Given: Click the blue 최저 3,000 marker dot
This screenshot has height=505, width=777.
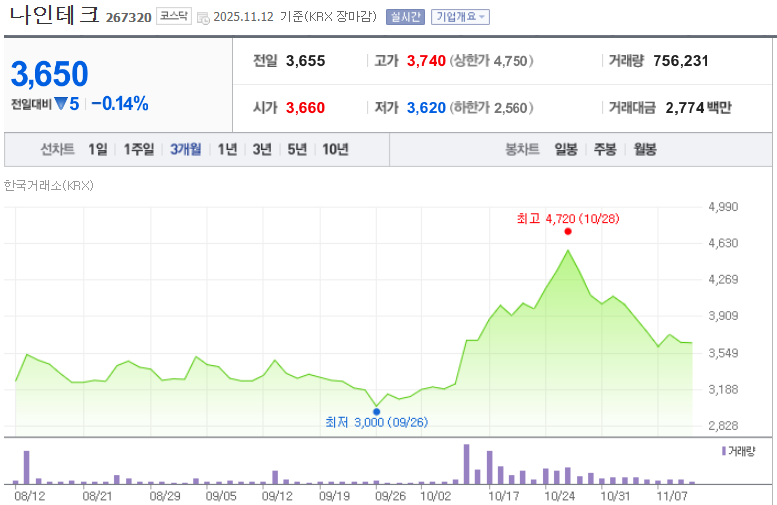Looking at the screenshot, I should click(377, 411).
